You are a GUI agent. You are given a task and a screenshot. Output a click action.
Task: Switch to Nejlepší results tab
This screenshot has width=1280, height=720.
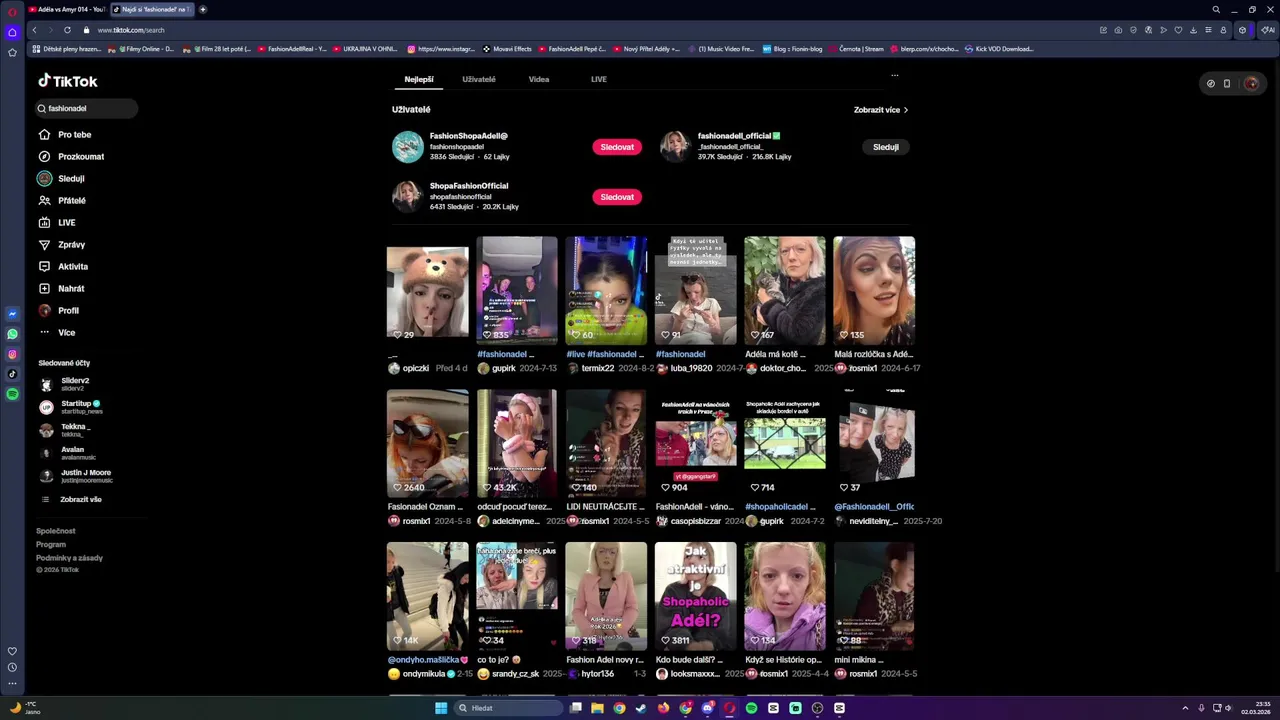(x=419, y=79)
